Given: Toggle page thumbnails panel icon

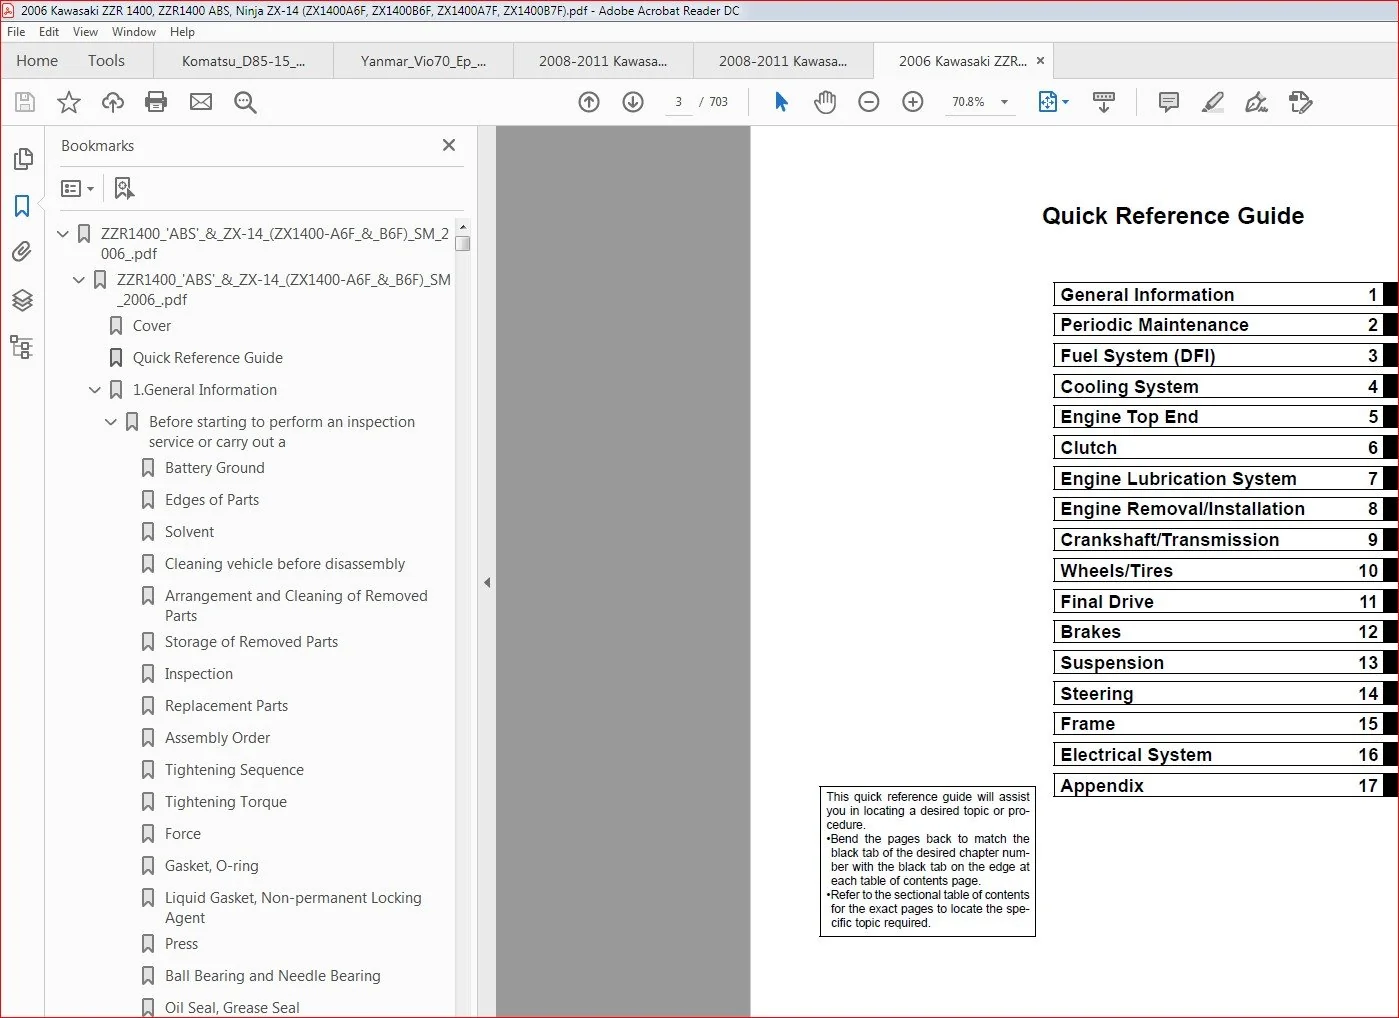Looking at the screenshot, I should [x=22, y=159].
